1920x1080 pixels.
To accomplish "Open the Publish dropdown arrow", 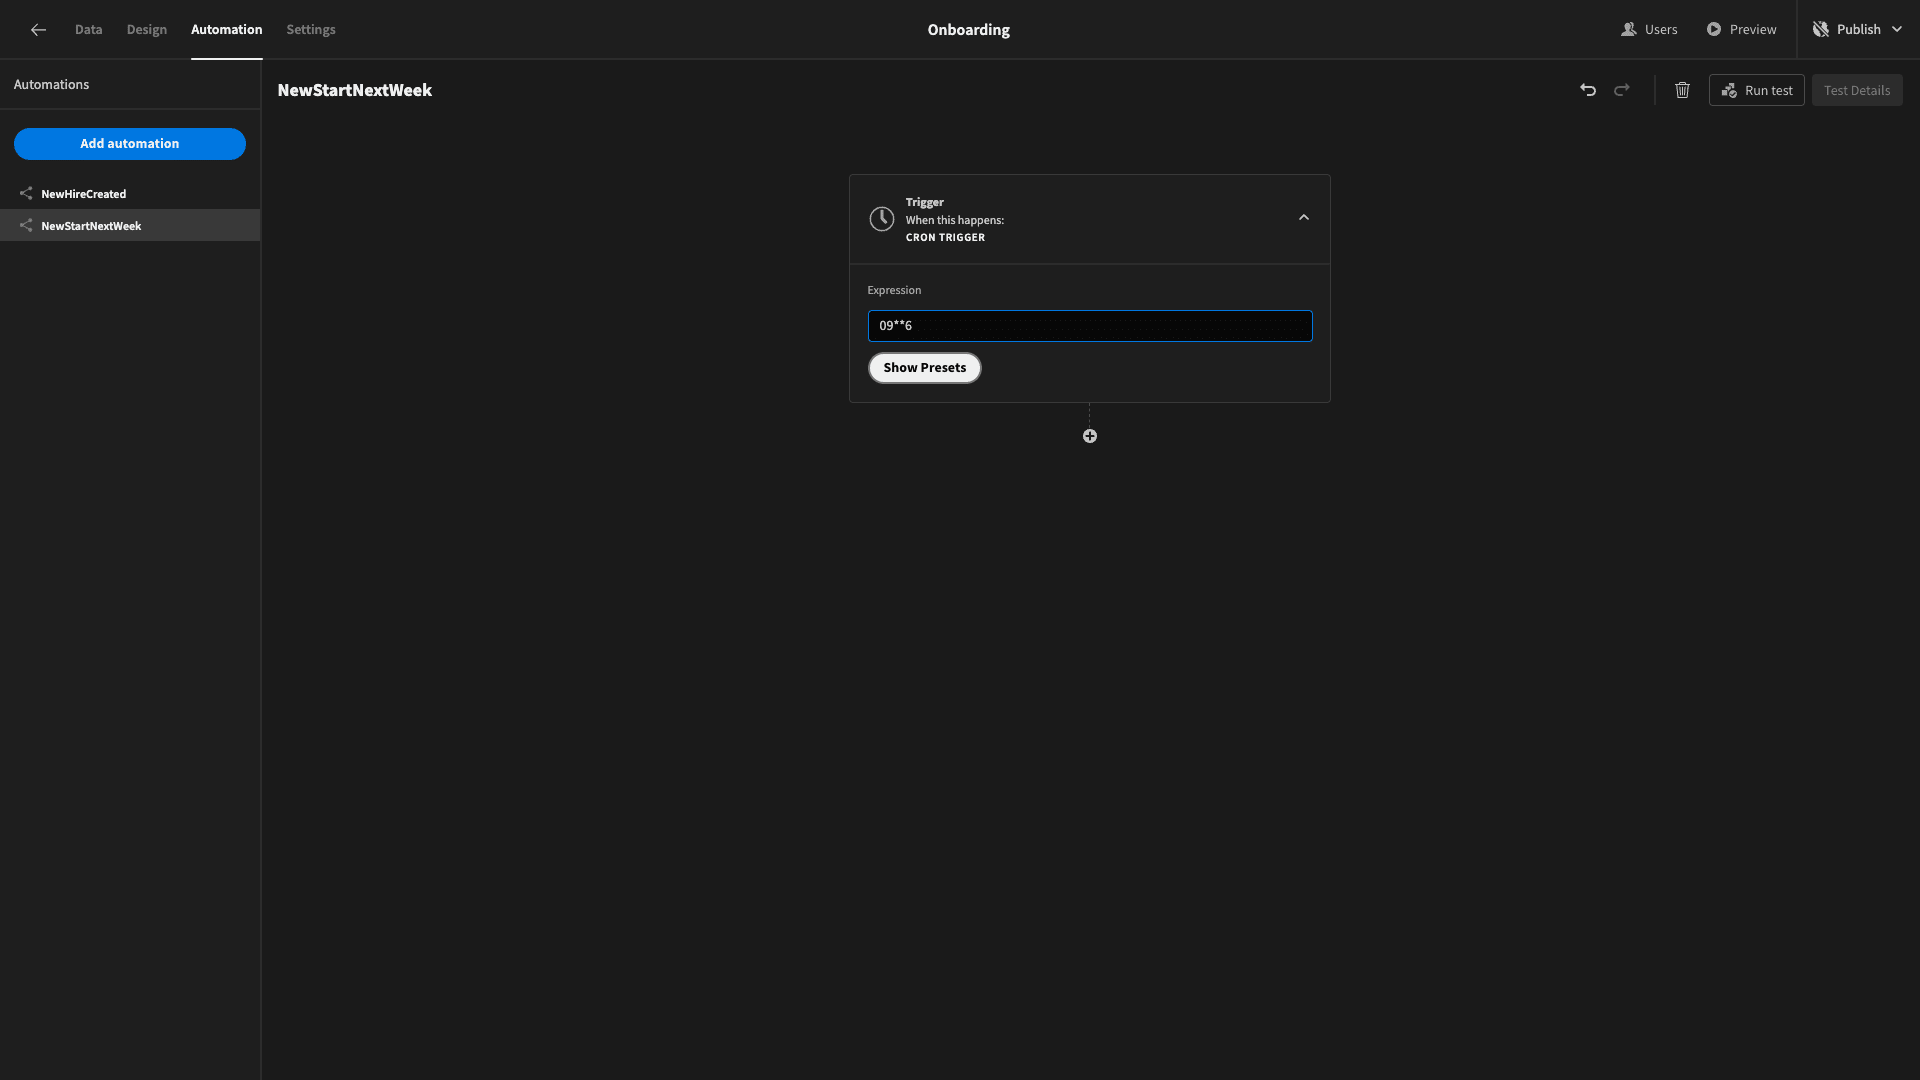I will point(1897,30).
